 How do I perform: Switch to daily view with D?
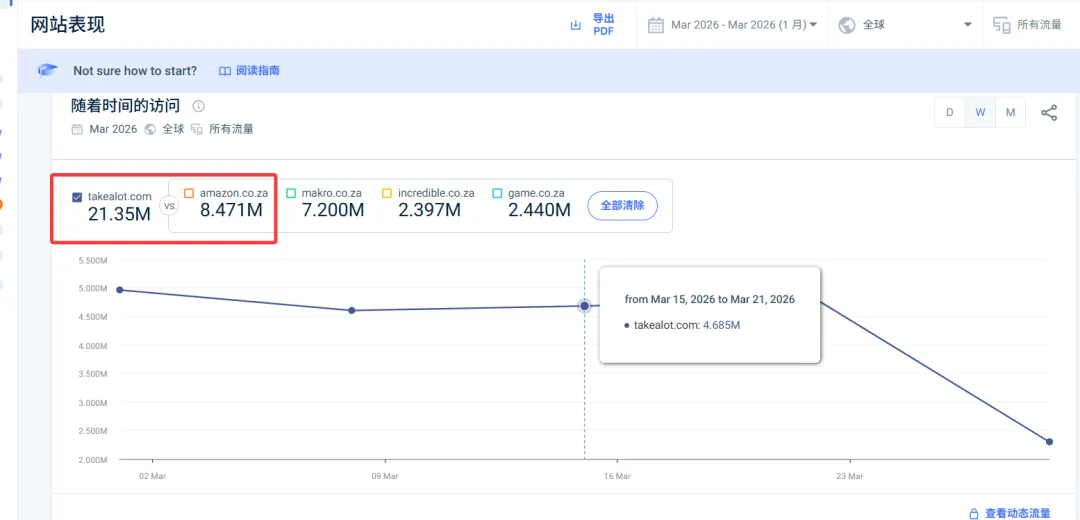949,113
